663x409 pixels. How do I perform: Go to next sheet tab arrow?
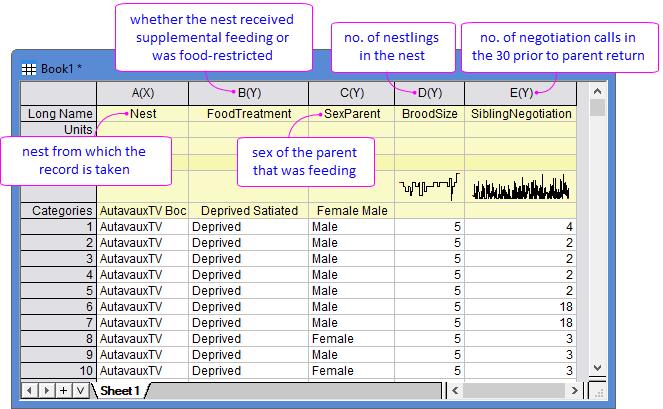tap(47, 390)
